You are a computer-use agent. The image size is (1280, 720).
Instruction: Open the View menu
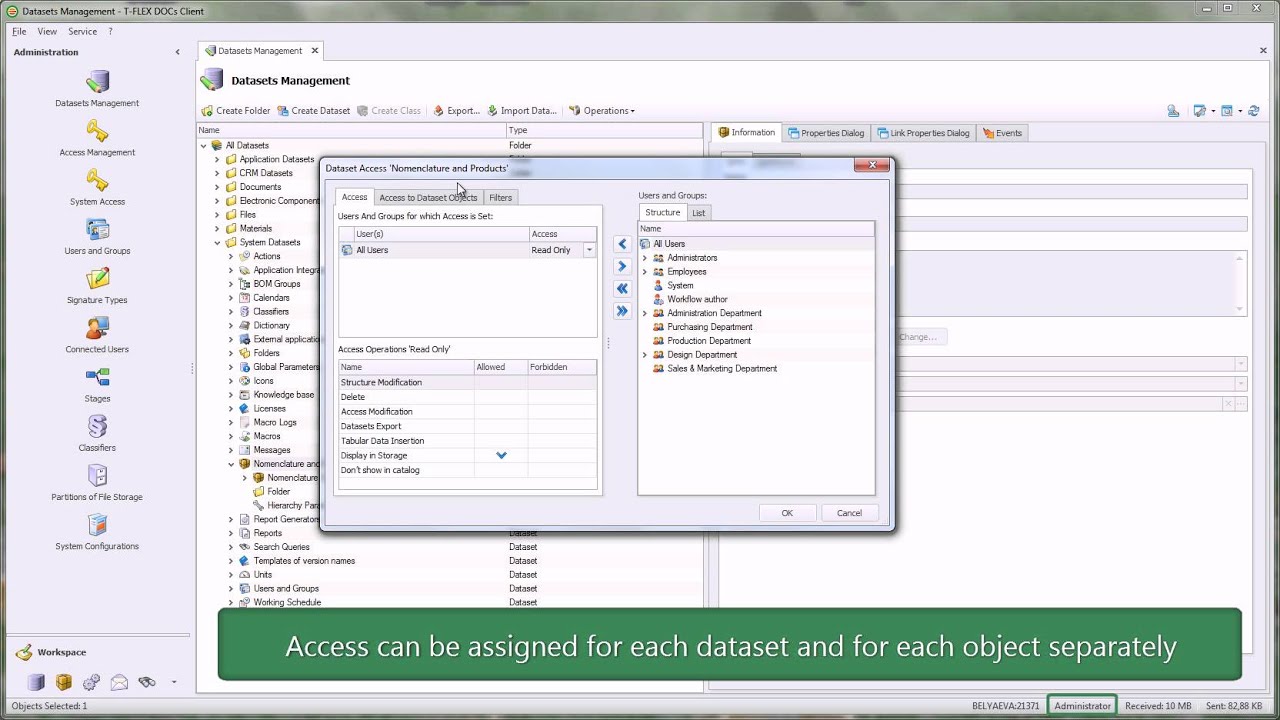pyautogui.click(x=47, y=31)
